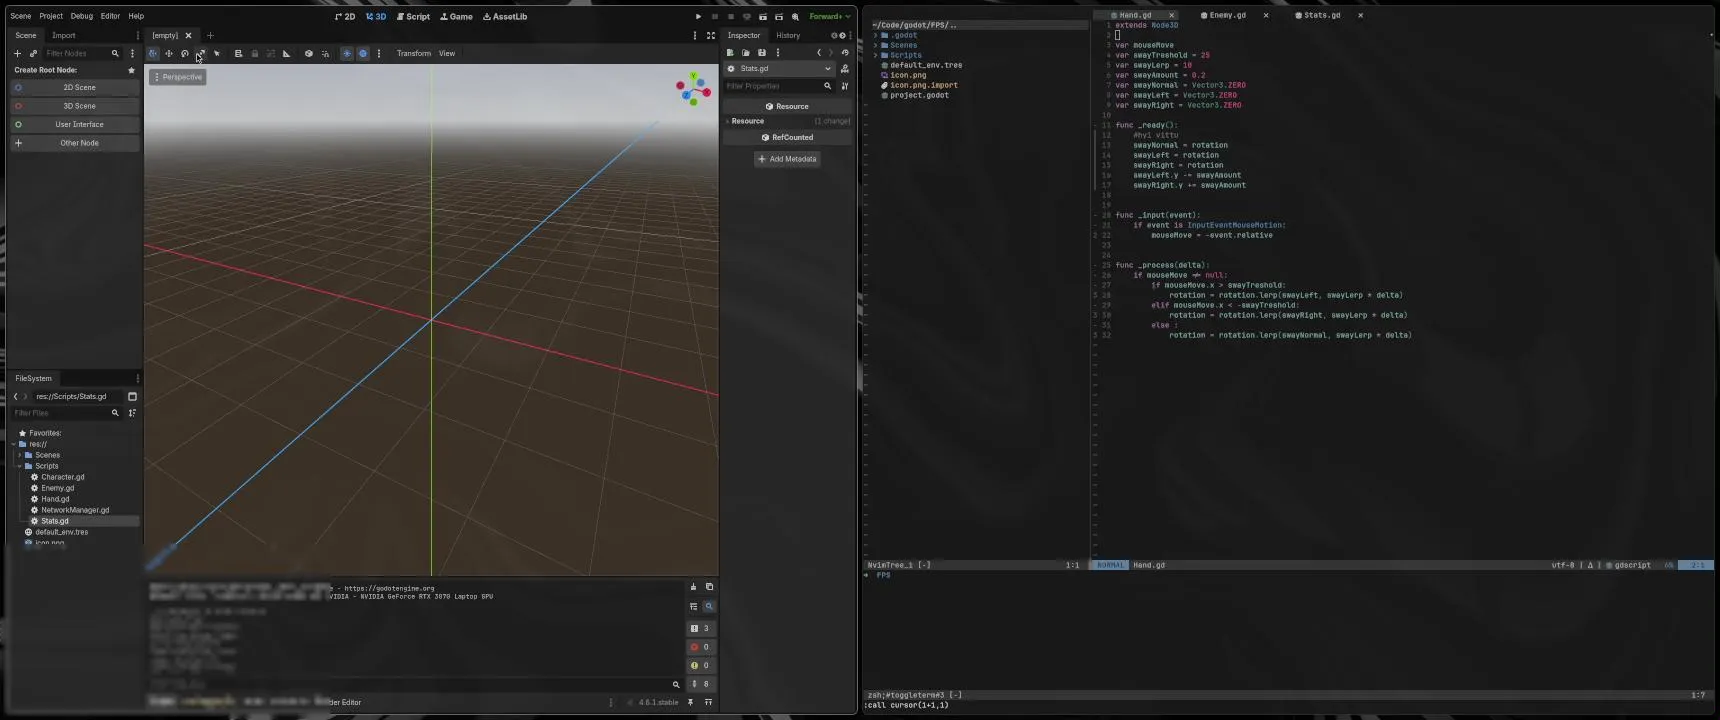The width and height of the screenshot is (1720, 720).
Task: Create a User Interface root node
Action: [x=75, y=124]
